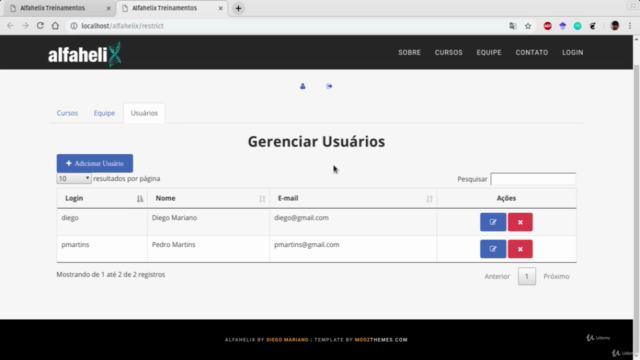Select the pmartins login cell
This screenshot has height=360, width=640.
coord(102,249)
